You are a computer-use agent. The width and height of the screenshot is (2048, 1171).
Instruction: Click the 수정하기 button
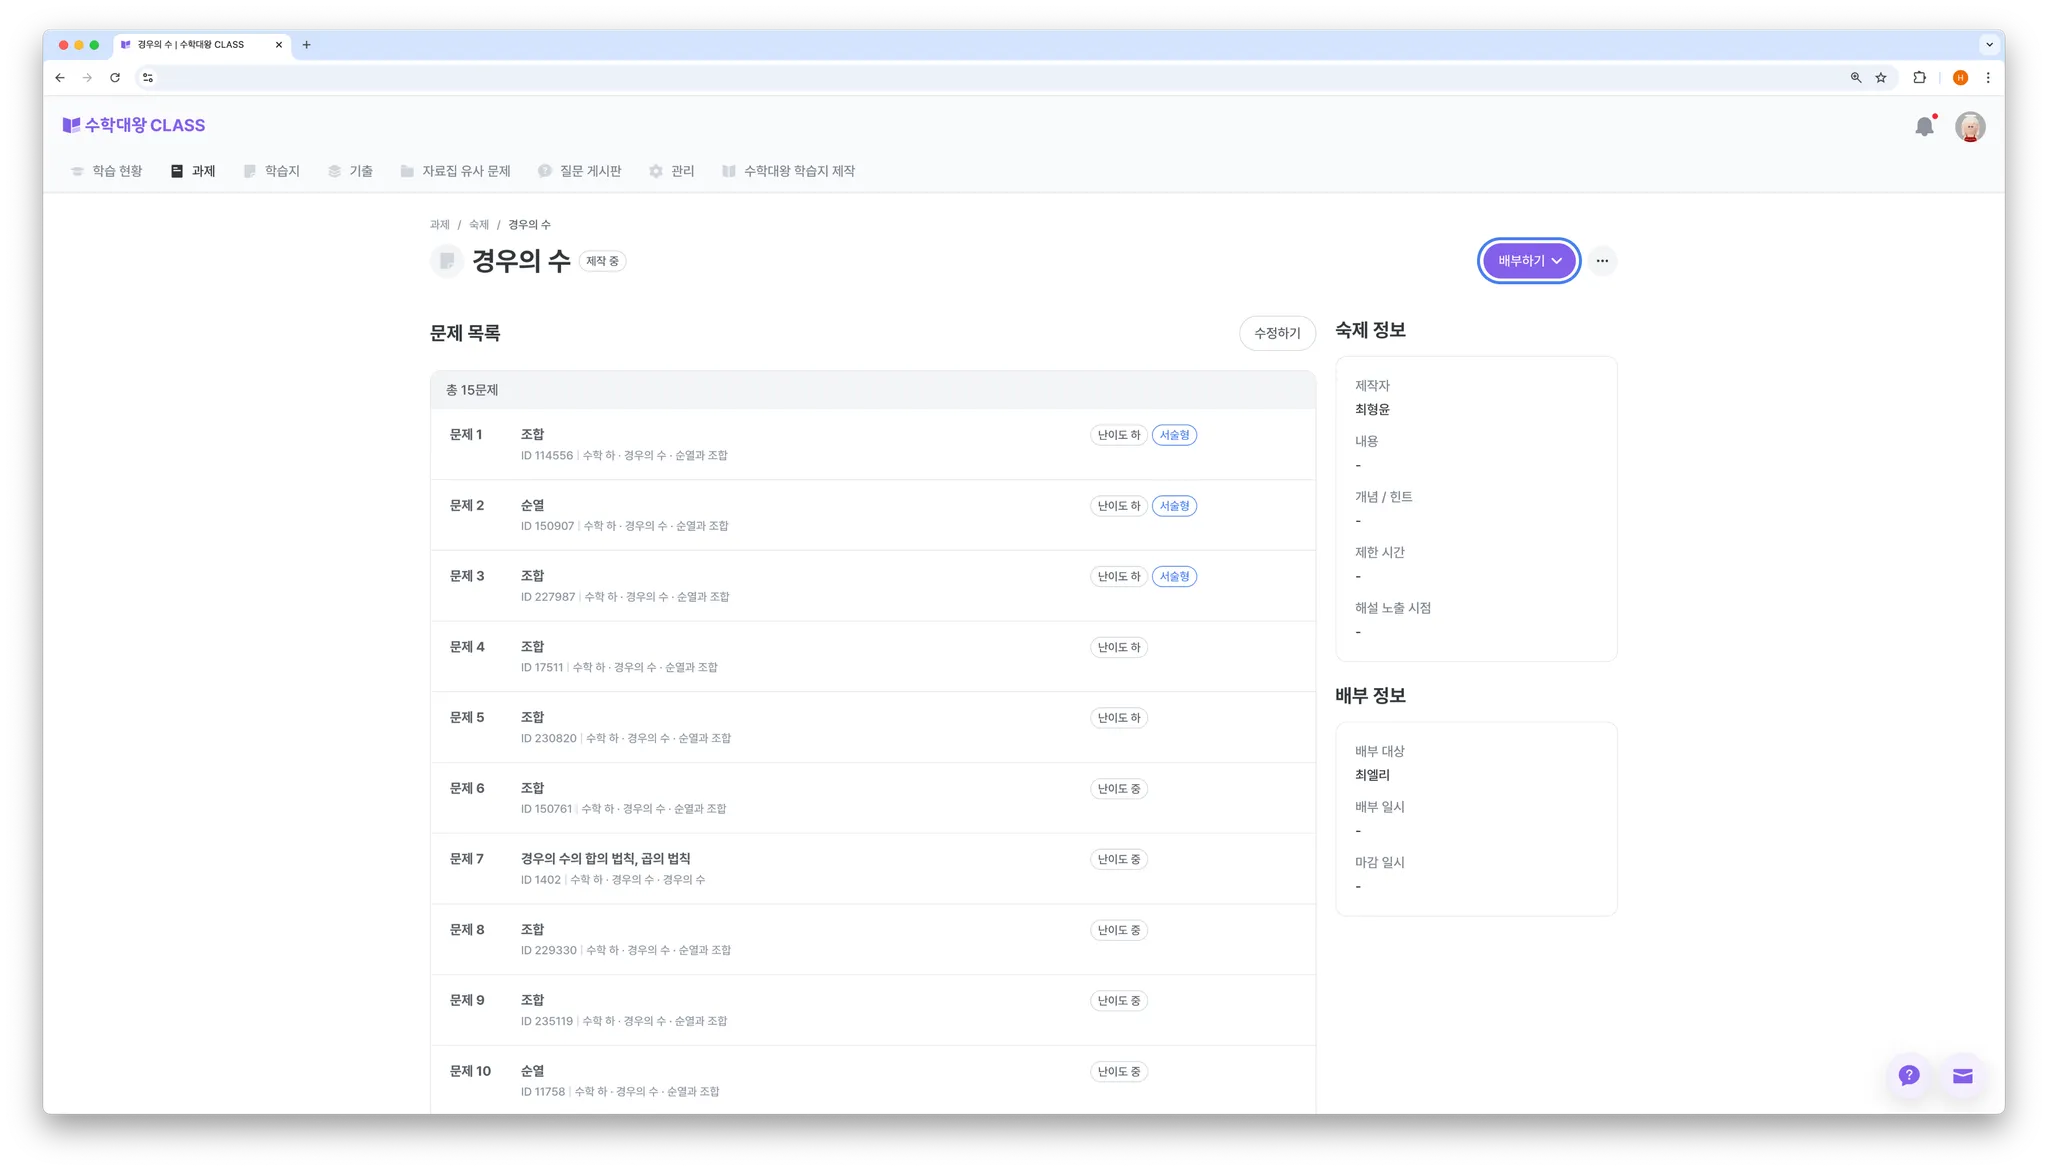pyautogui.click(x=1277, y=333)
